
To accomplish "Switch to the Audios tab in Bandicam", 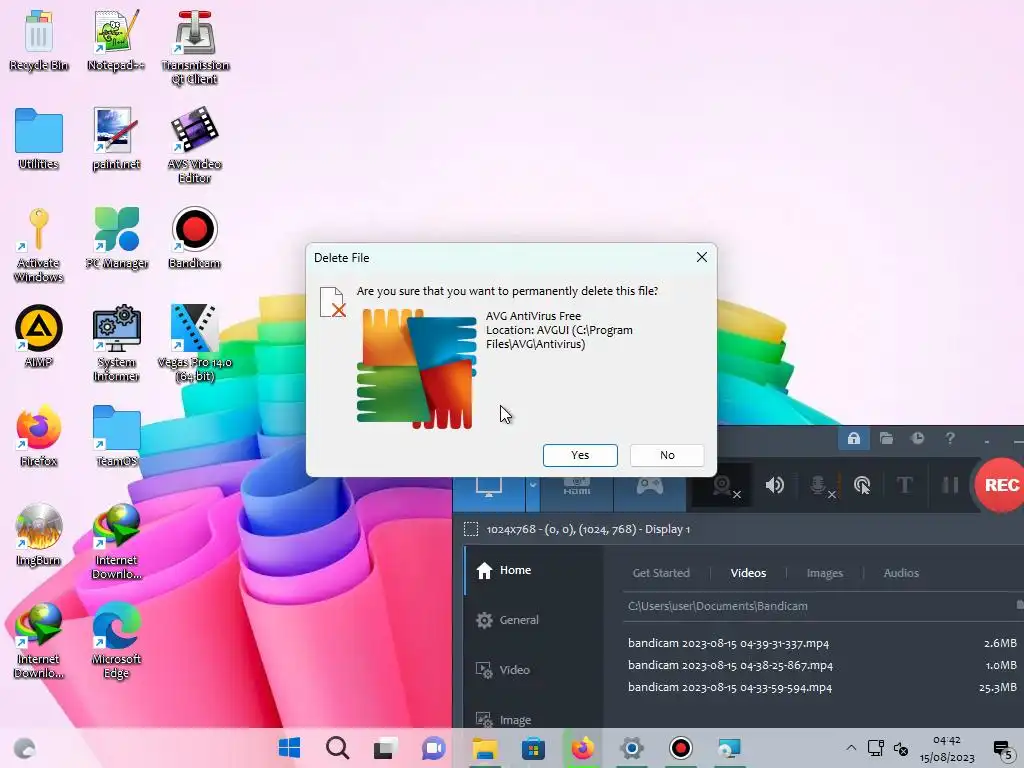I will pos(901,573).
